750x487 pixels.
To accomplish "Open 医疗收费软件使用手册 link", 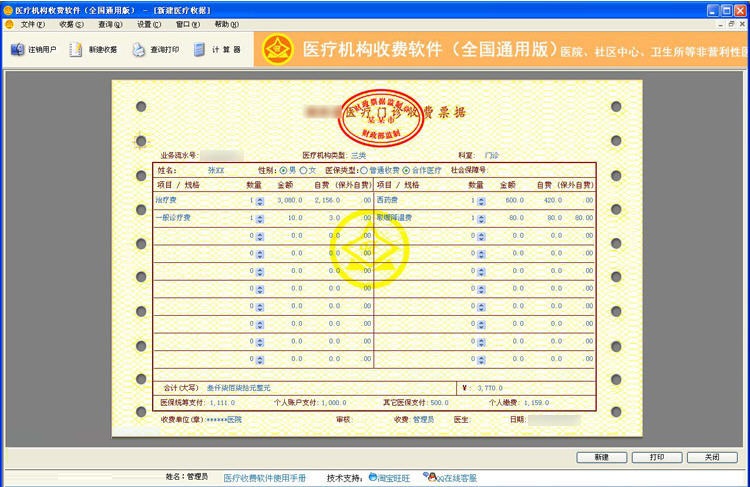I will [x=265, y=477].
